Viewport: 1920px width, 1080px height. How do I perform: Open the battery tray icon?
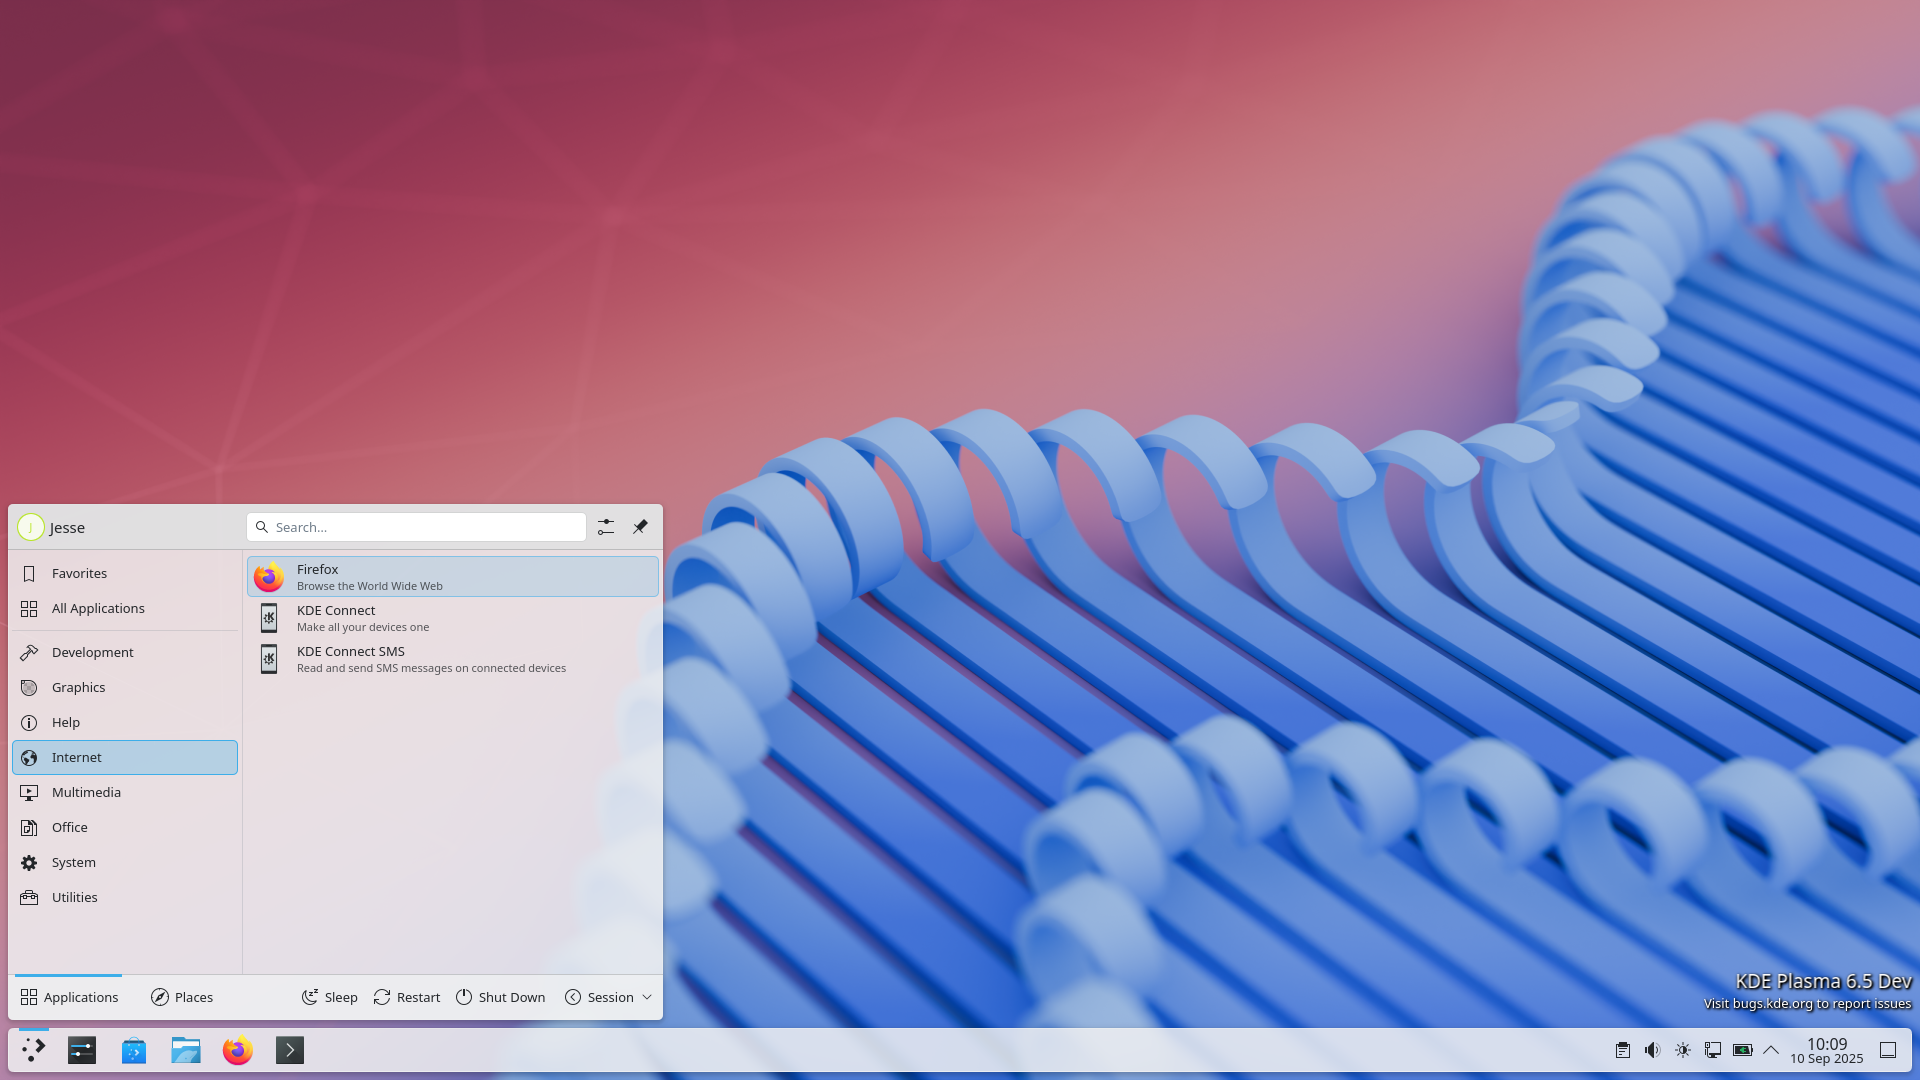tap(1743, 1050)
